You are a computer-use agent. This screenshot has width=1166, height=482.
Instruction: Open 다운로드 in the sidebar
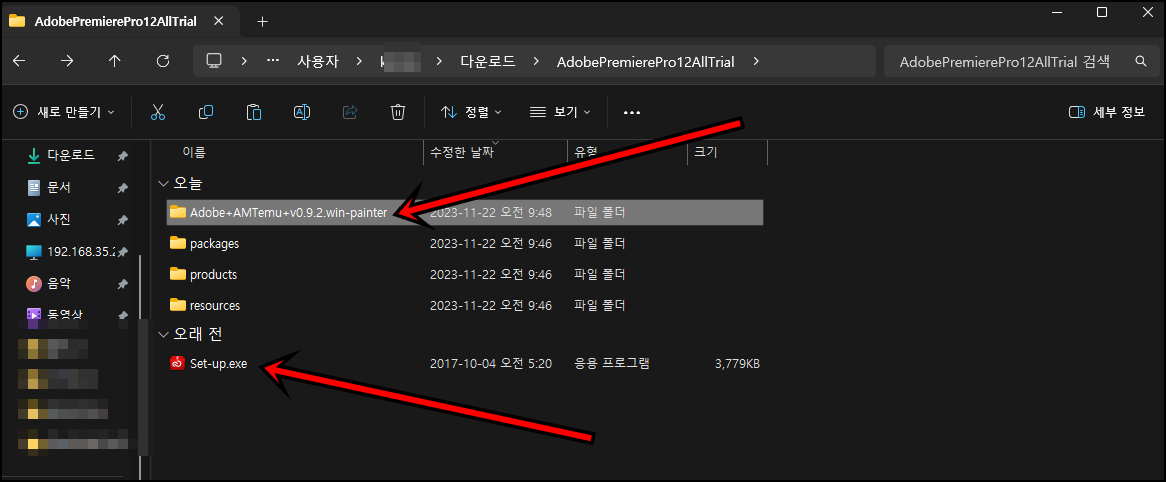pos(71,155)
